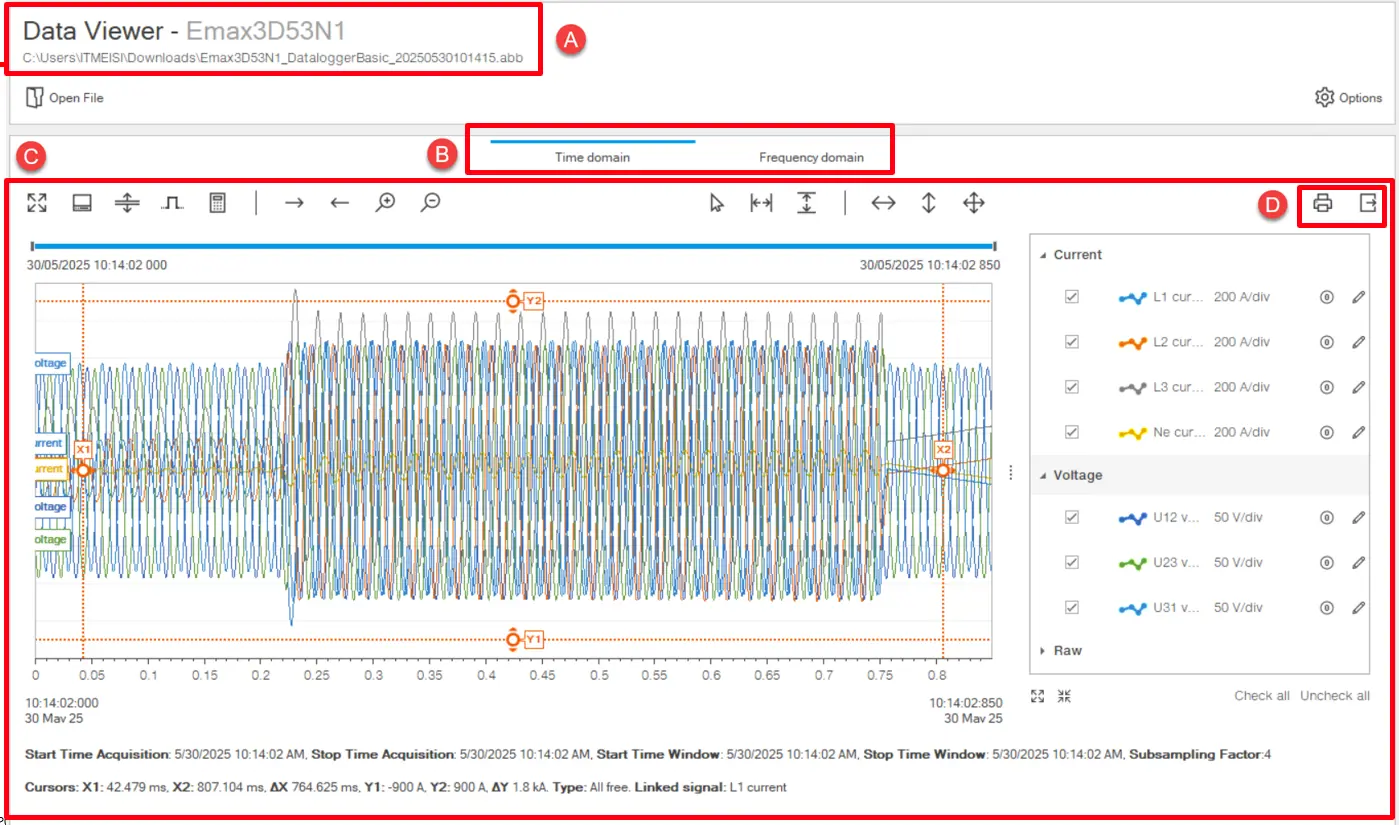Uncheck the L2 current signal
The height and width of the screenshot is (825, 1399).
tap(1071, 341)
